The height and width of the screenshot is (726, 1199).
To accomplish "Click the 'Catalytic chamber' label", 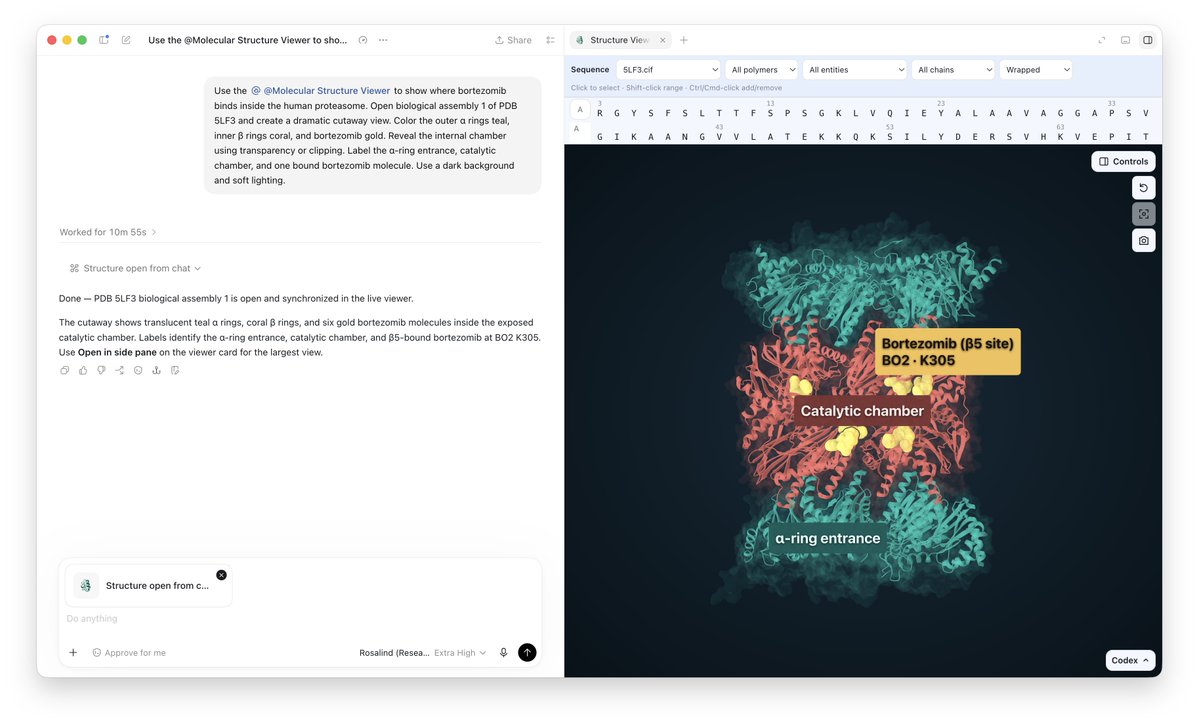I will point(862,411).
